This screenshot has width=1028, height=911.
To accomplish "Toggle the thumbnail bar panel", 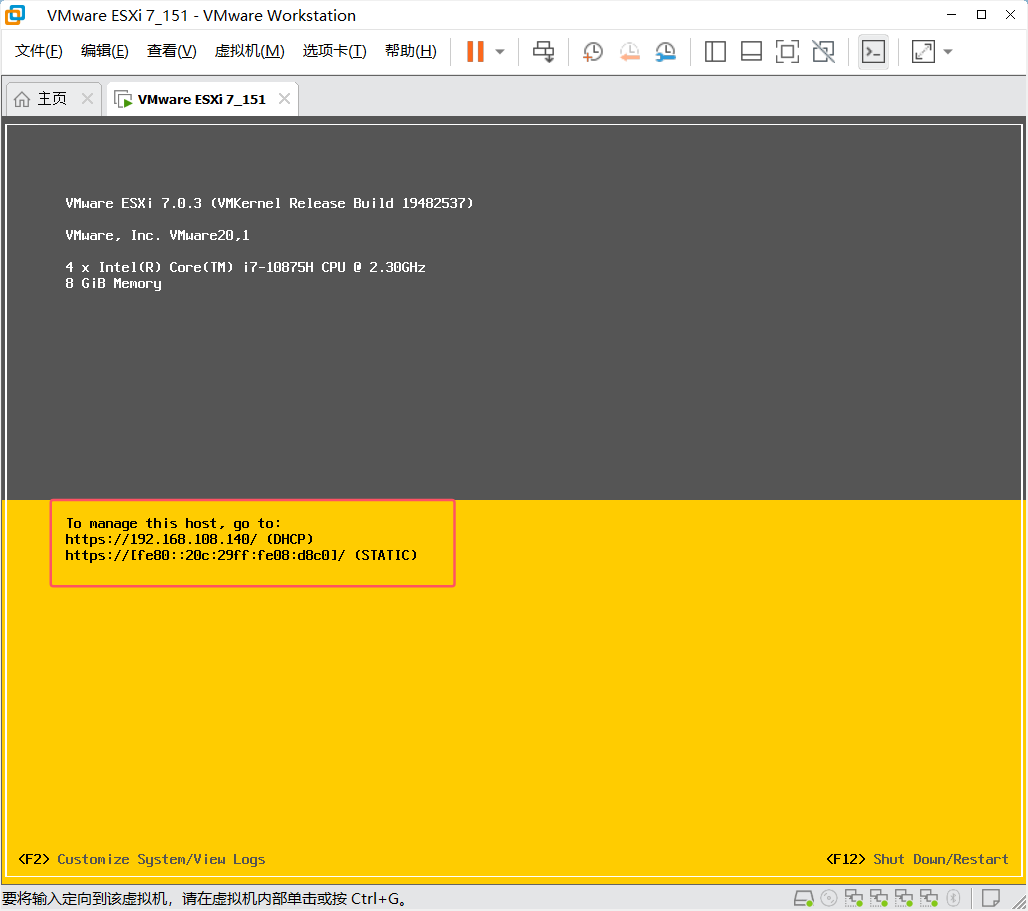I will coord(751,51).
